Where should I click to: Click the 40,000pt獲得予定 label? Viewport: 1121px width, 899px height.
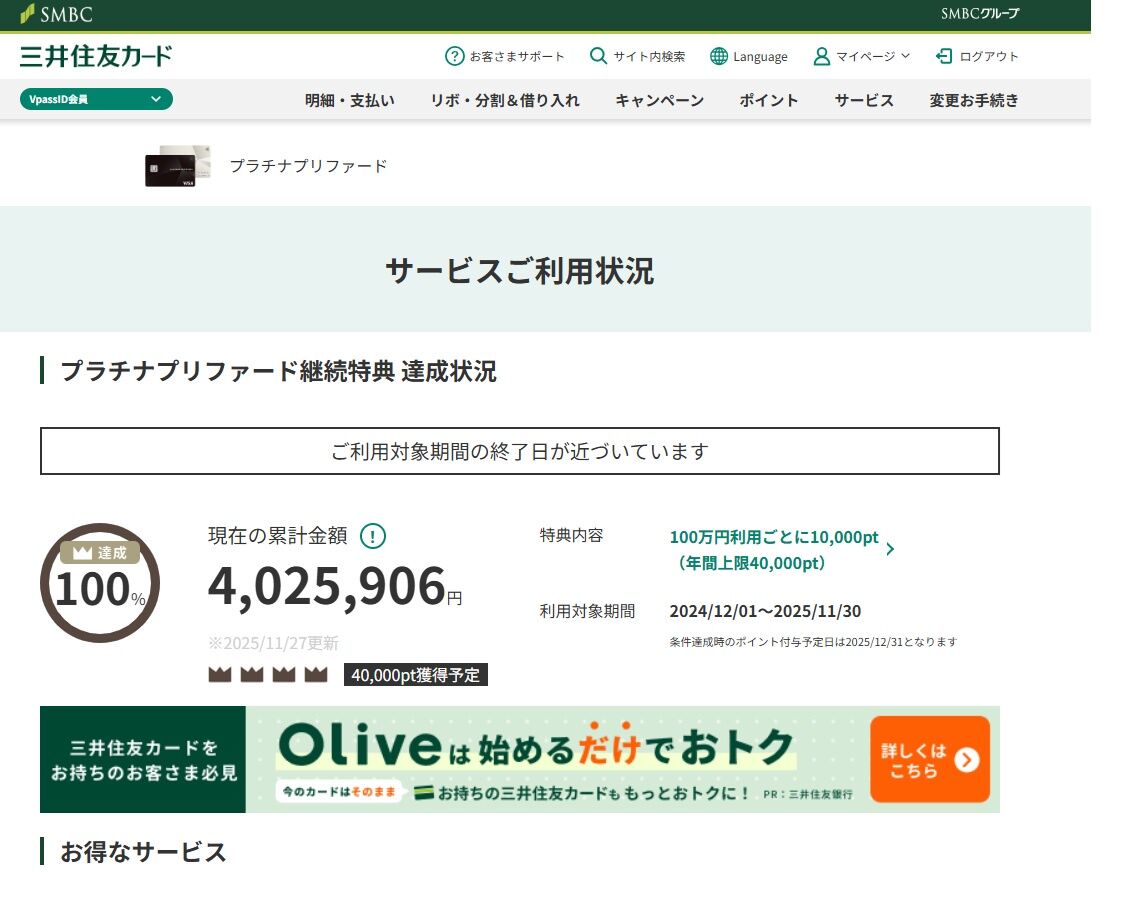(415, 674)
